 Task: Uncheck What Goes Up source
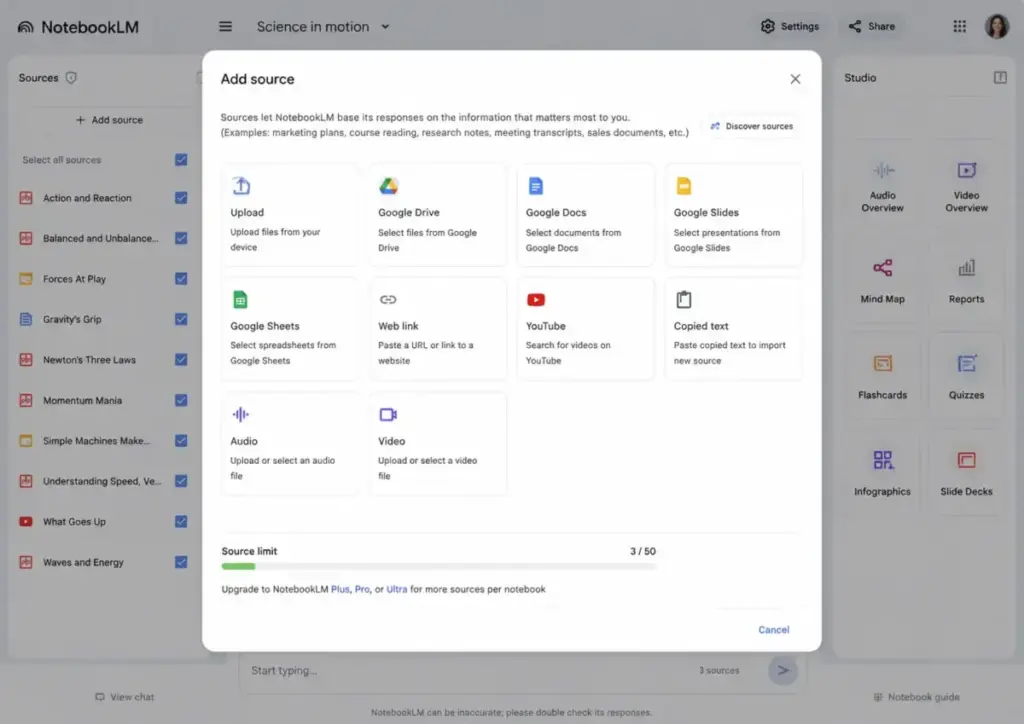181,522
